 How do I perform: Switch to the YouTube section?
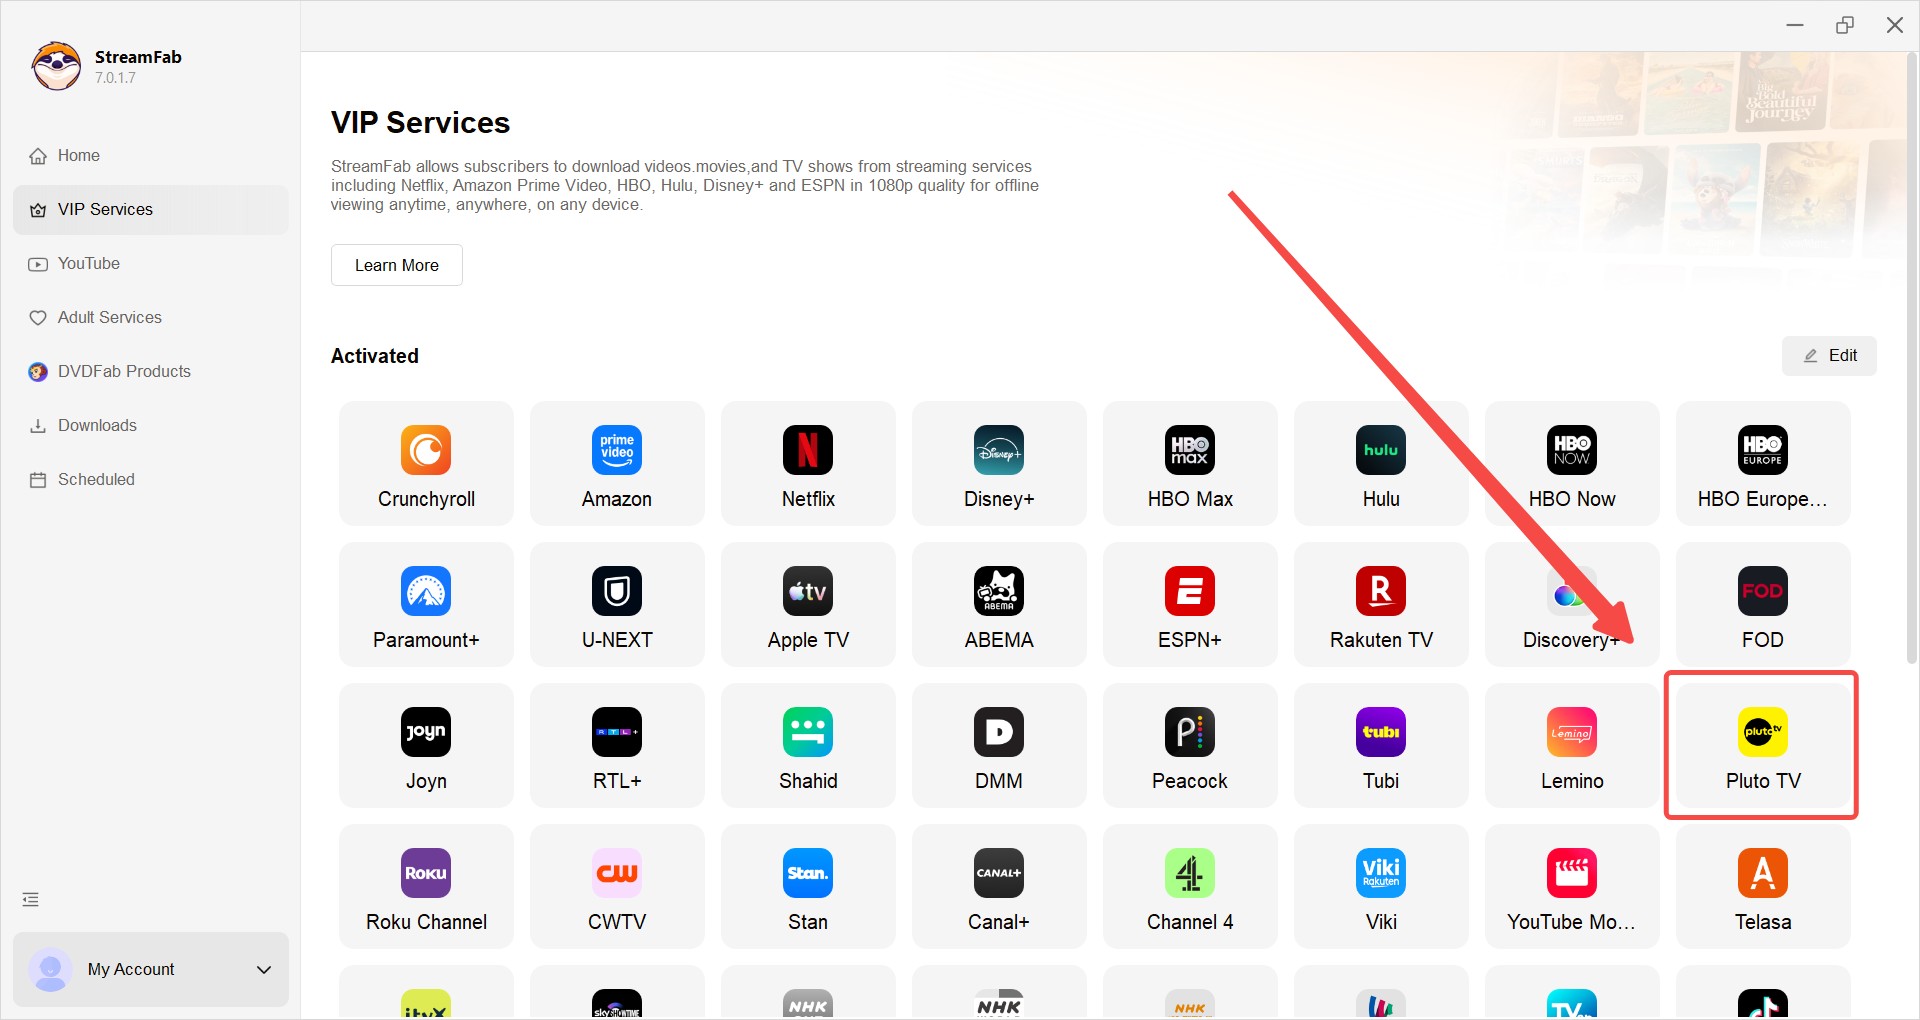point(88,263)
